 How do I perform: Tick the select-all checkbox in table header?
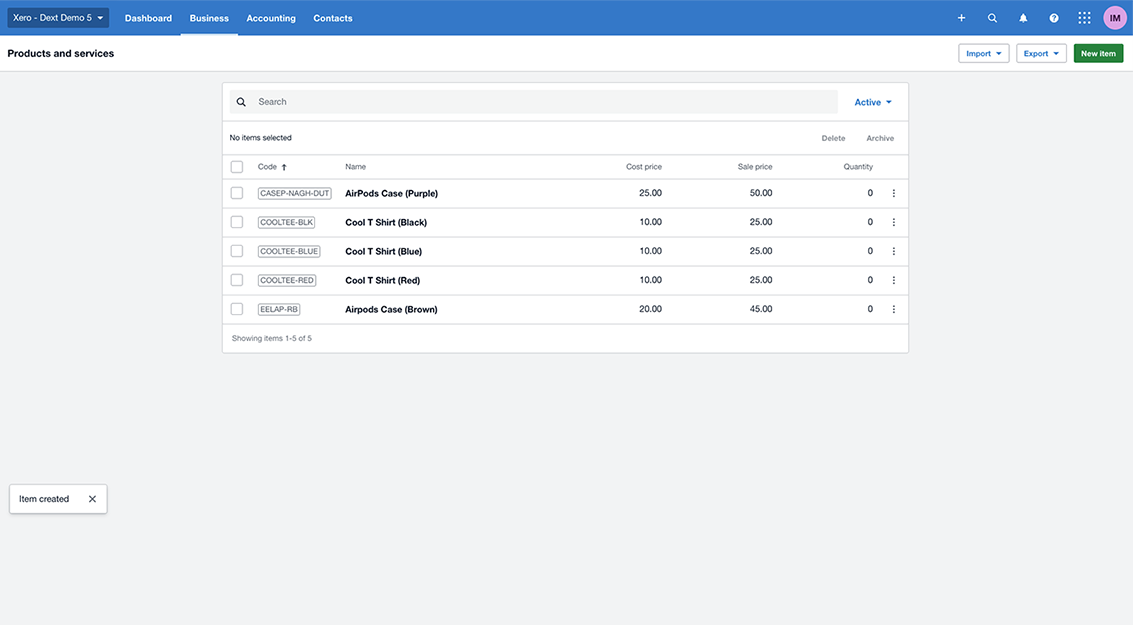coord(237,167)
